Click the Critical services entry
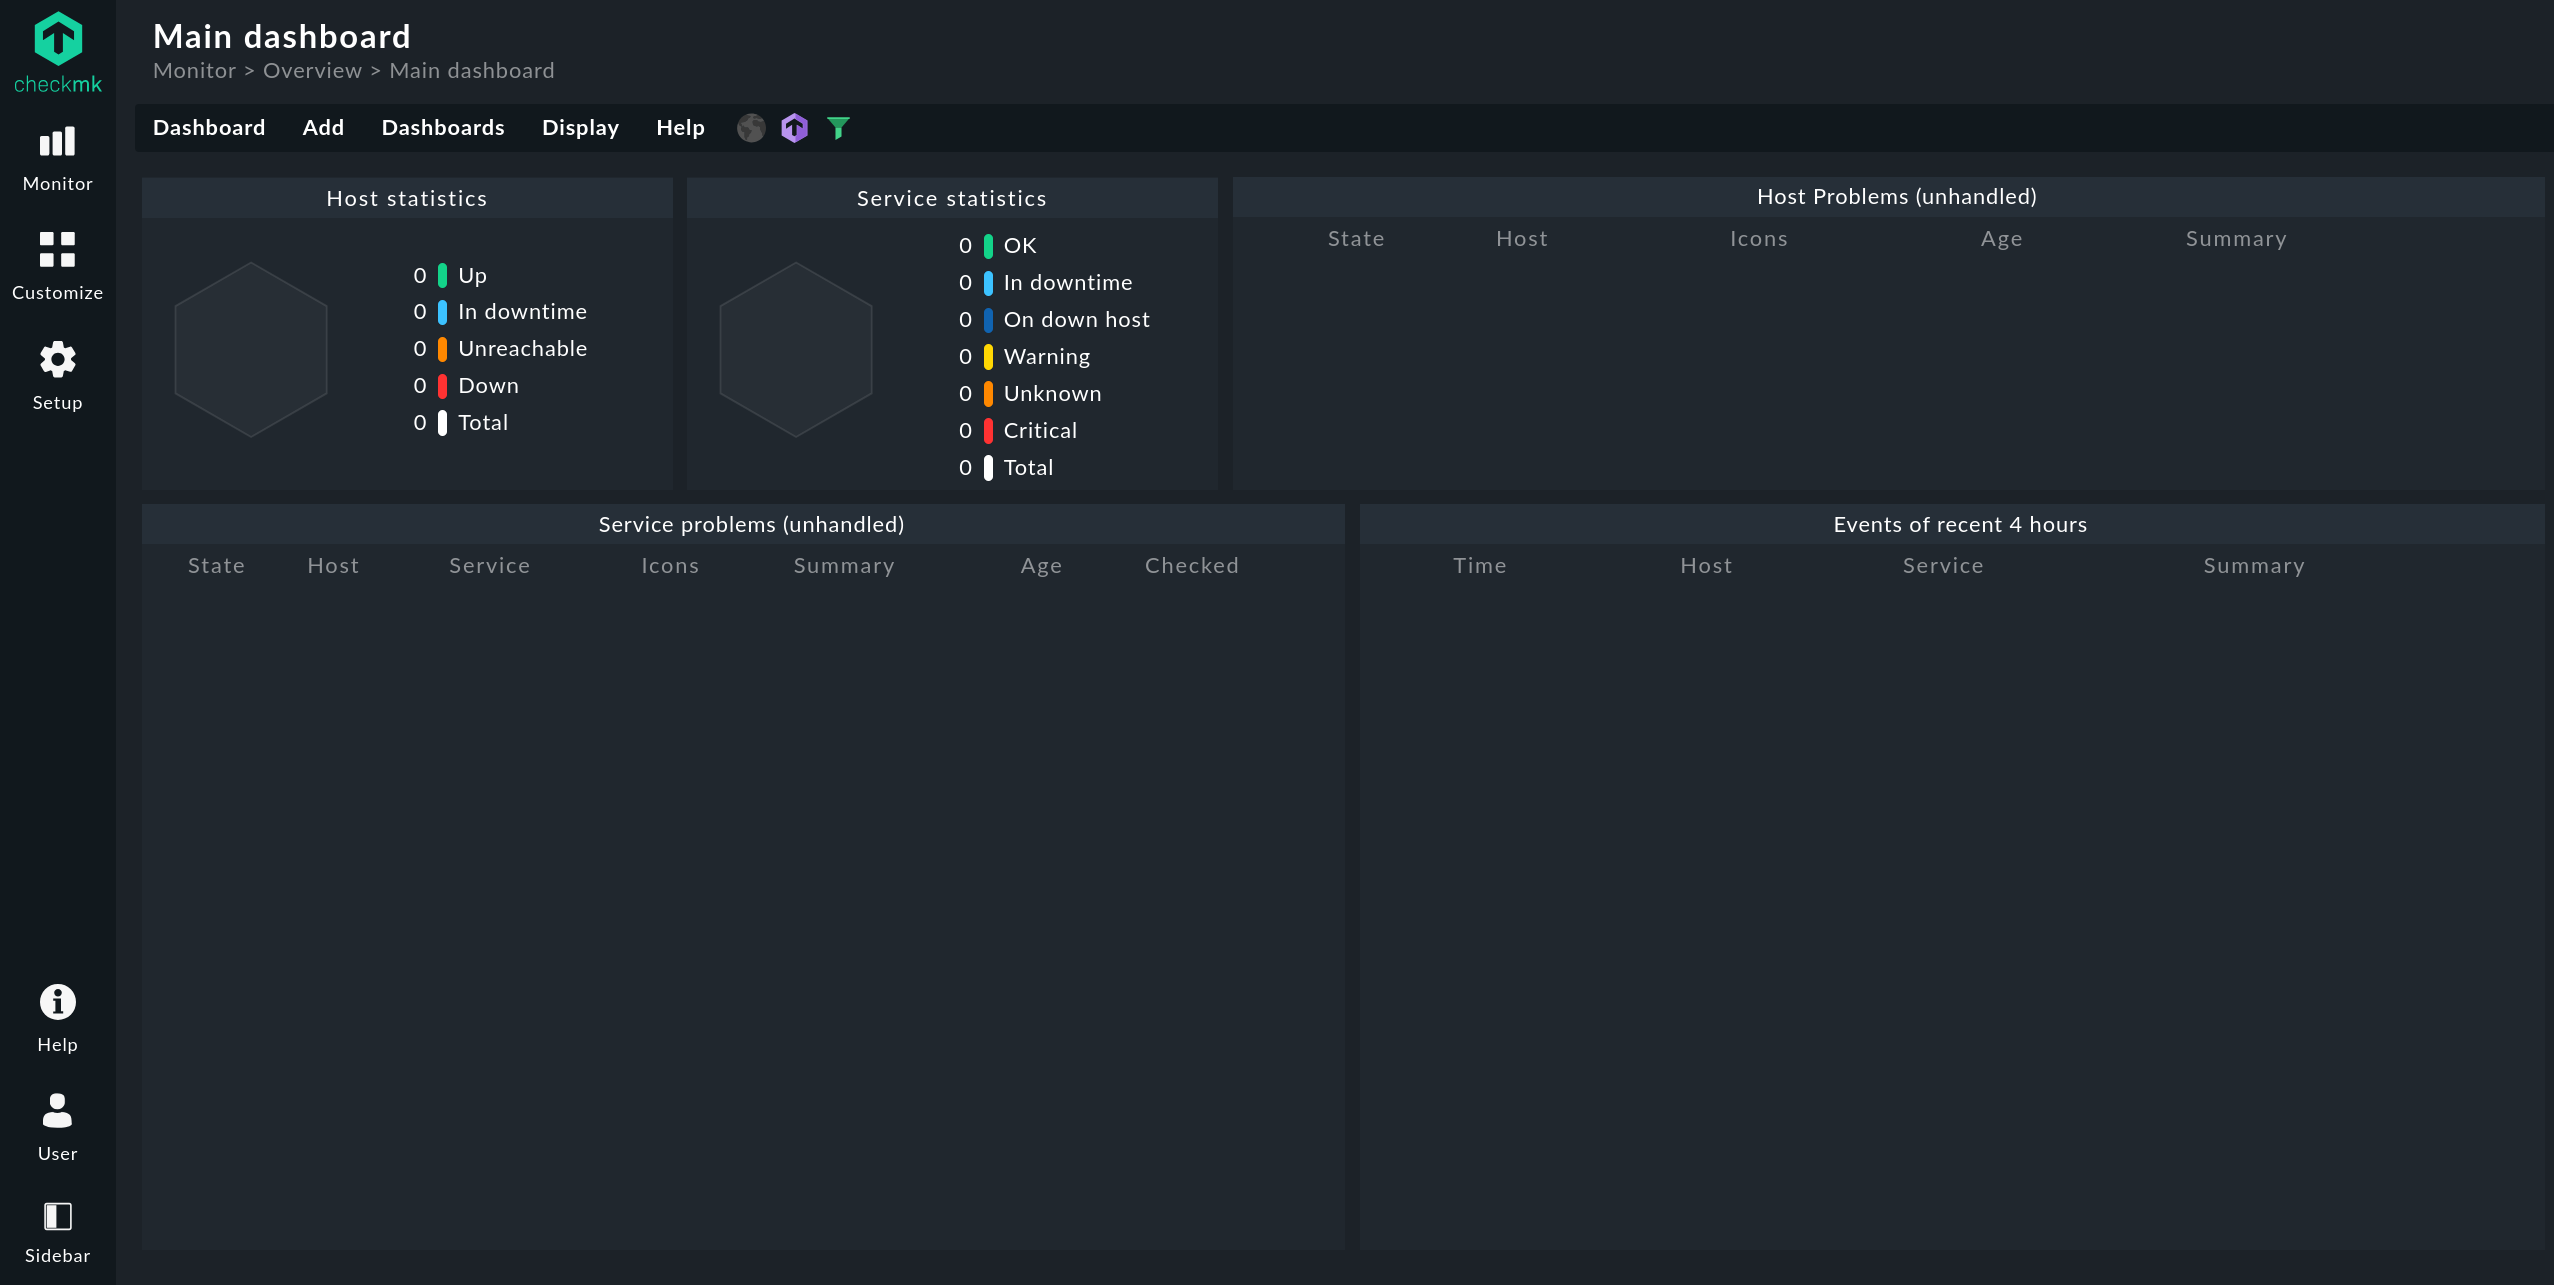The image size is (2554, 1285). click(x=1040, y=431)
